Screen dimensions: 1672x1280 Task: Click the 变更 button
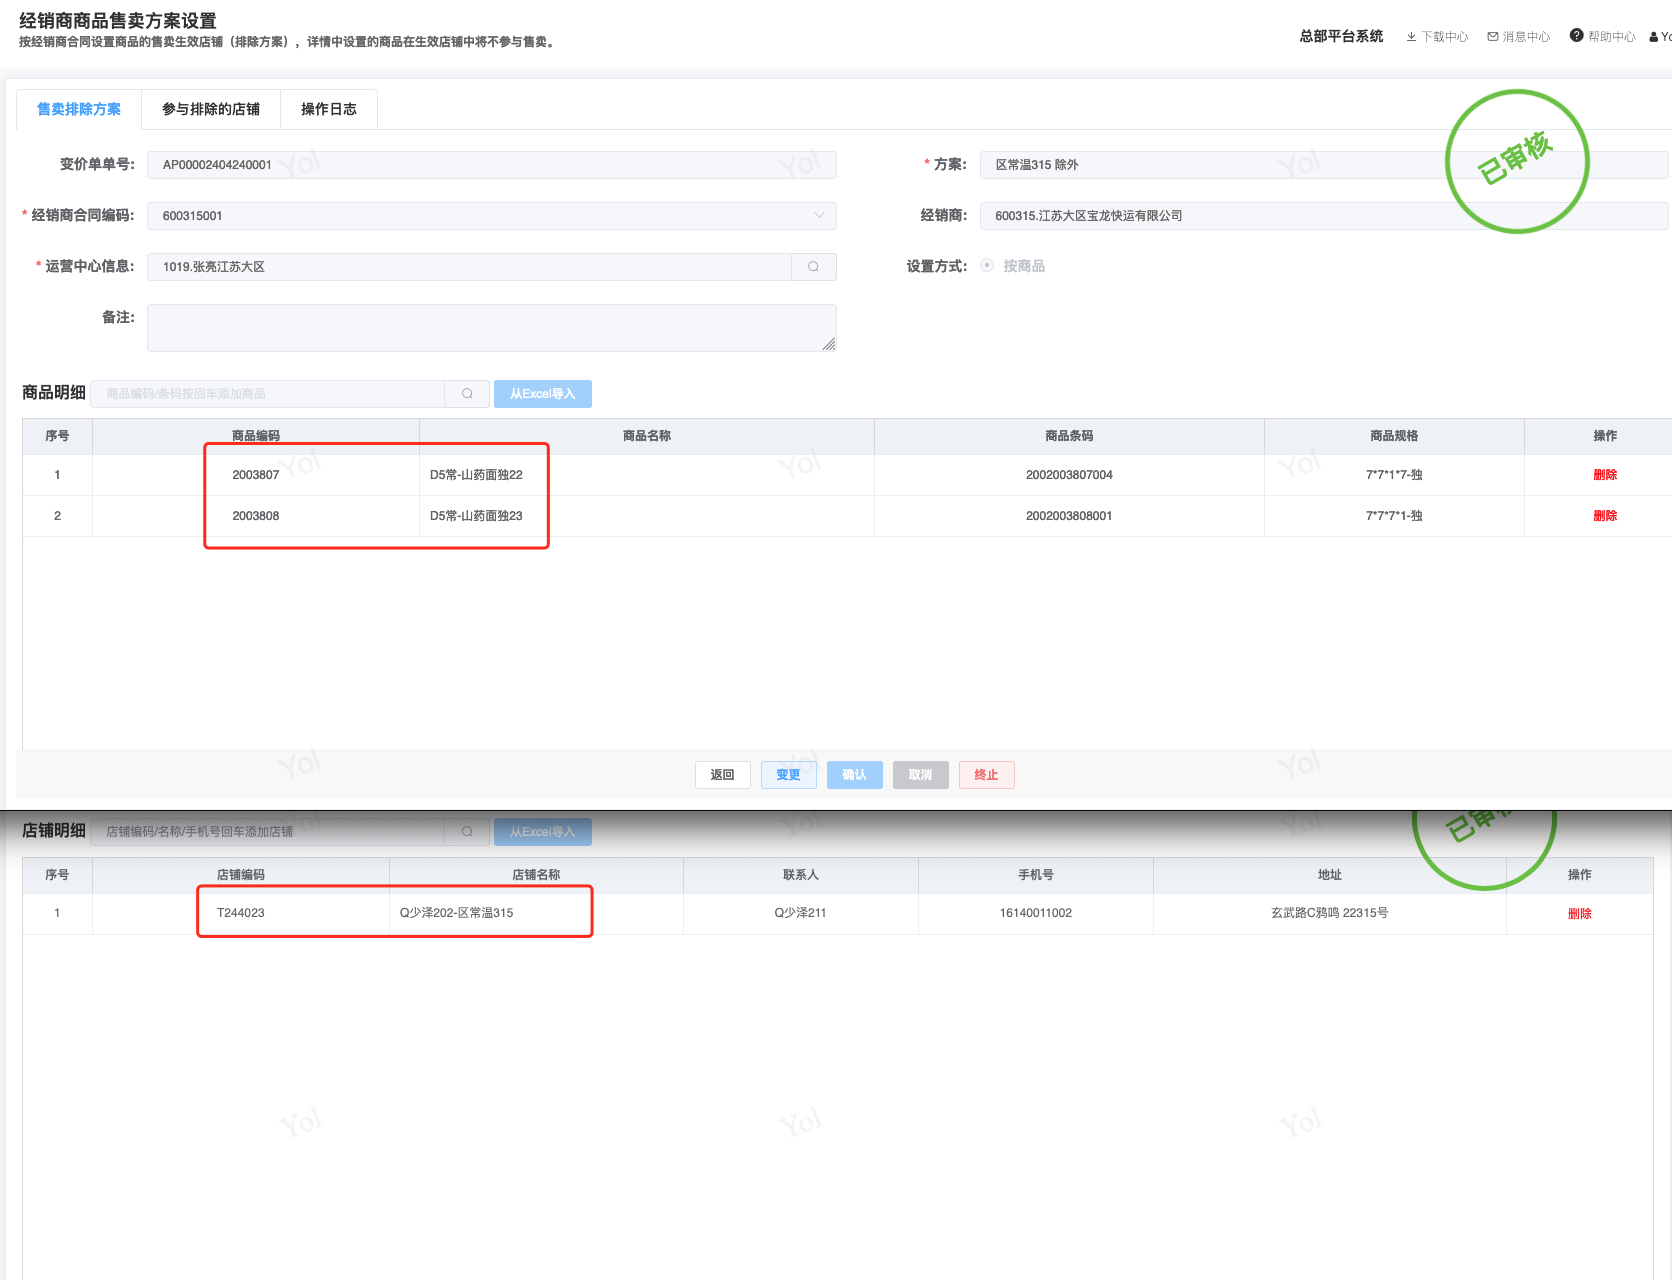click(x=789, y=775)
